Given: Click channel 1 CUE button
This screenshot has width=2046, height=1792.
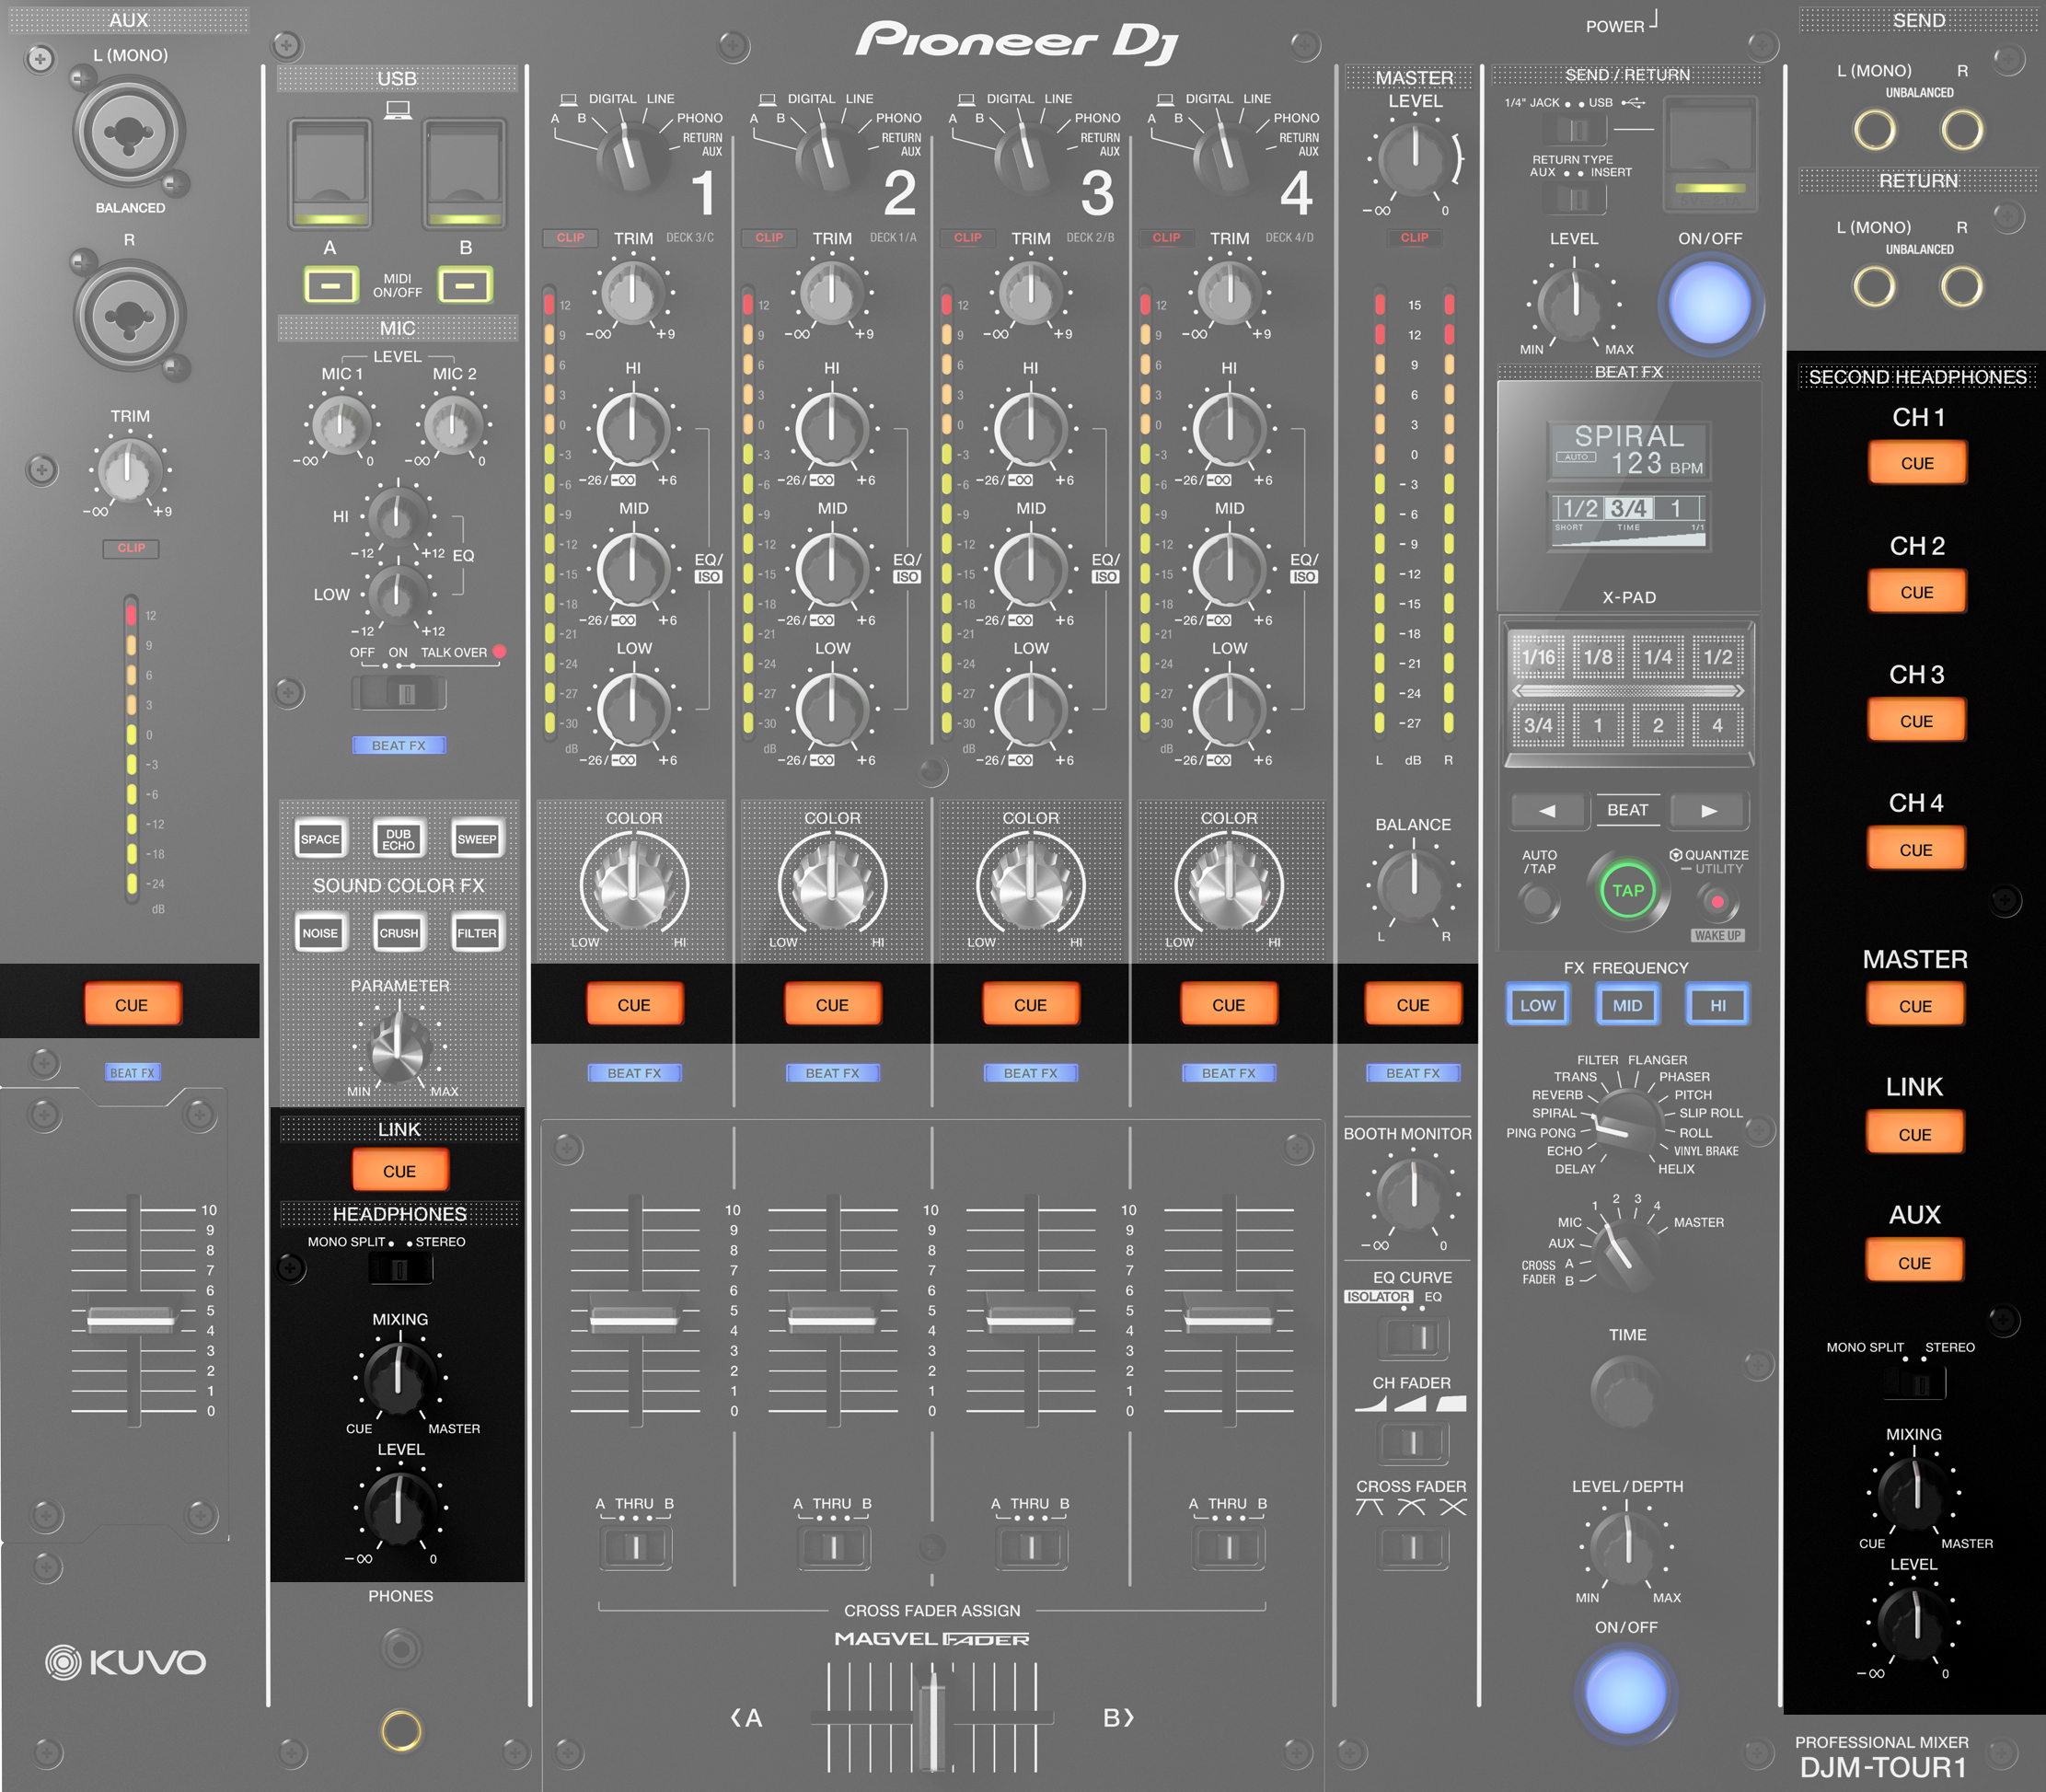Looking at the screenshot, I should pyautogui.click(x=634, y=1005).
